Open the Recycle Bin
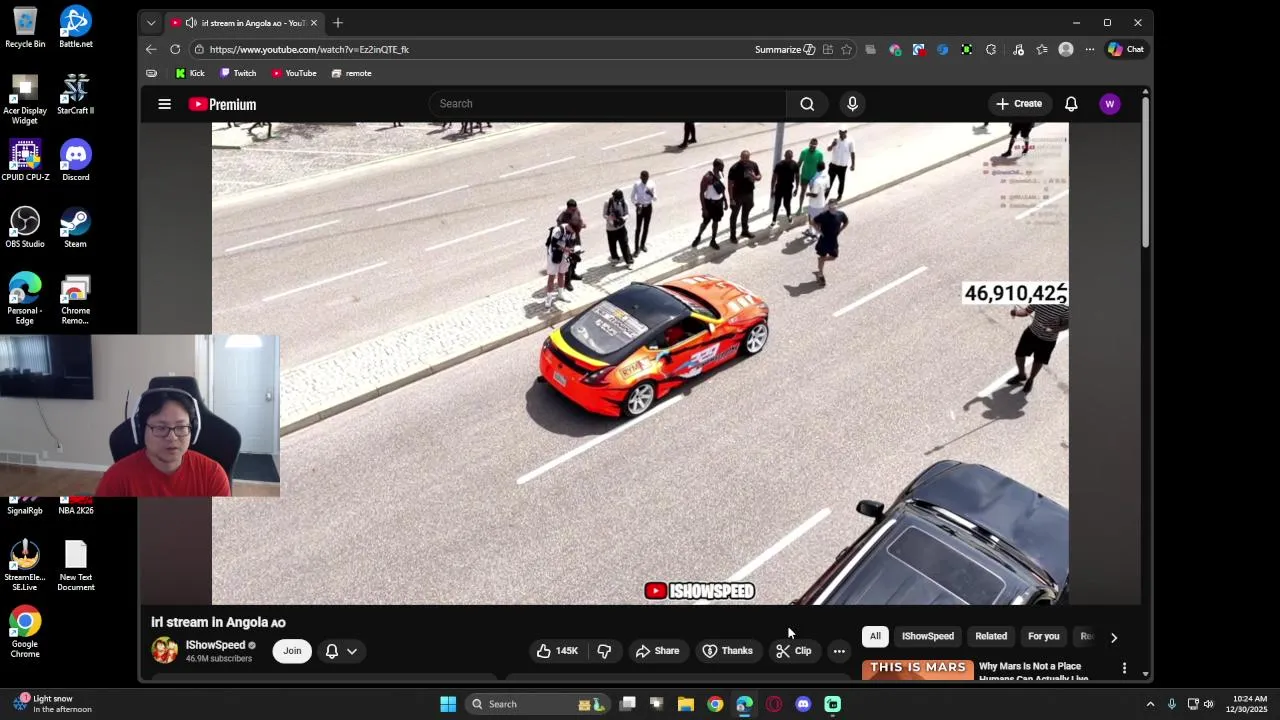 tap(25, 27)
